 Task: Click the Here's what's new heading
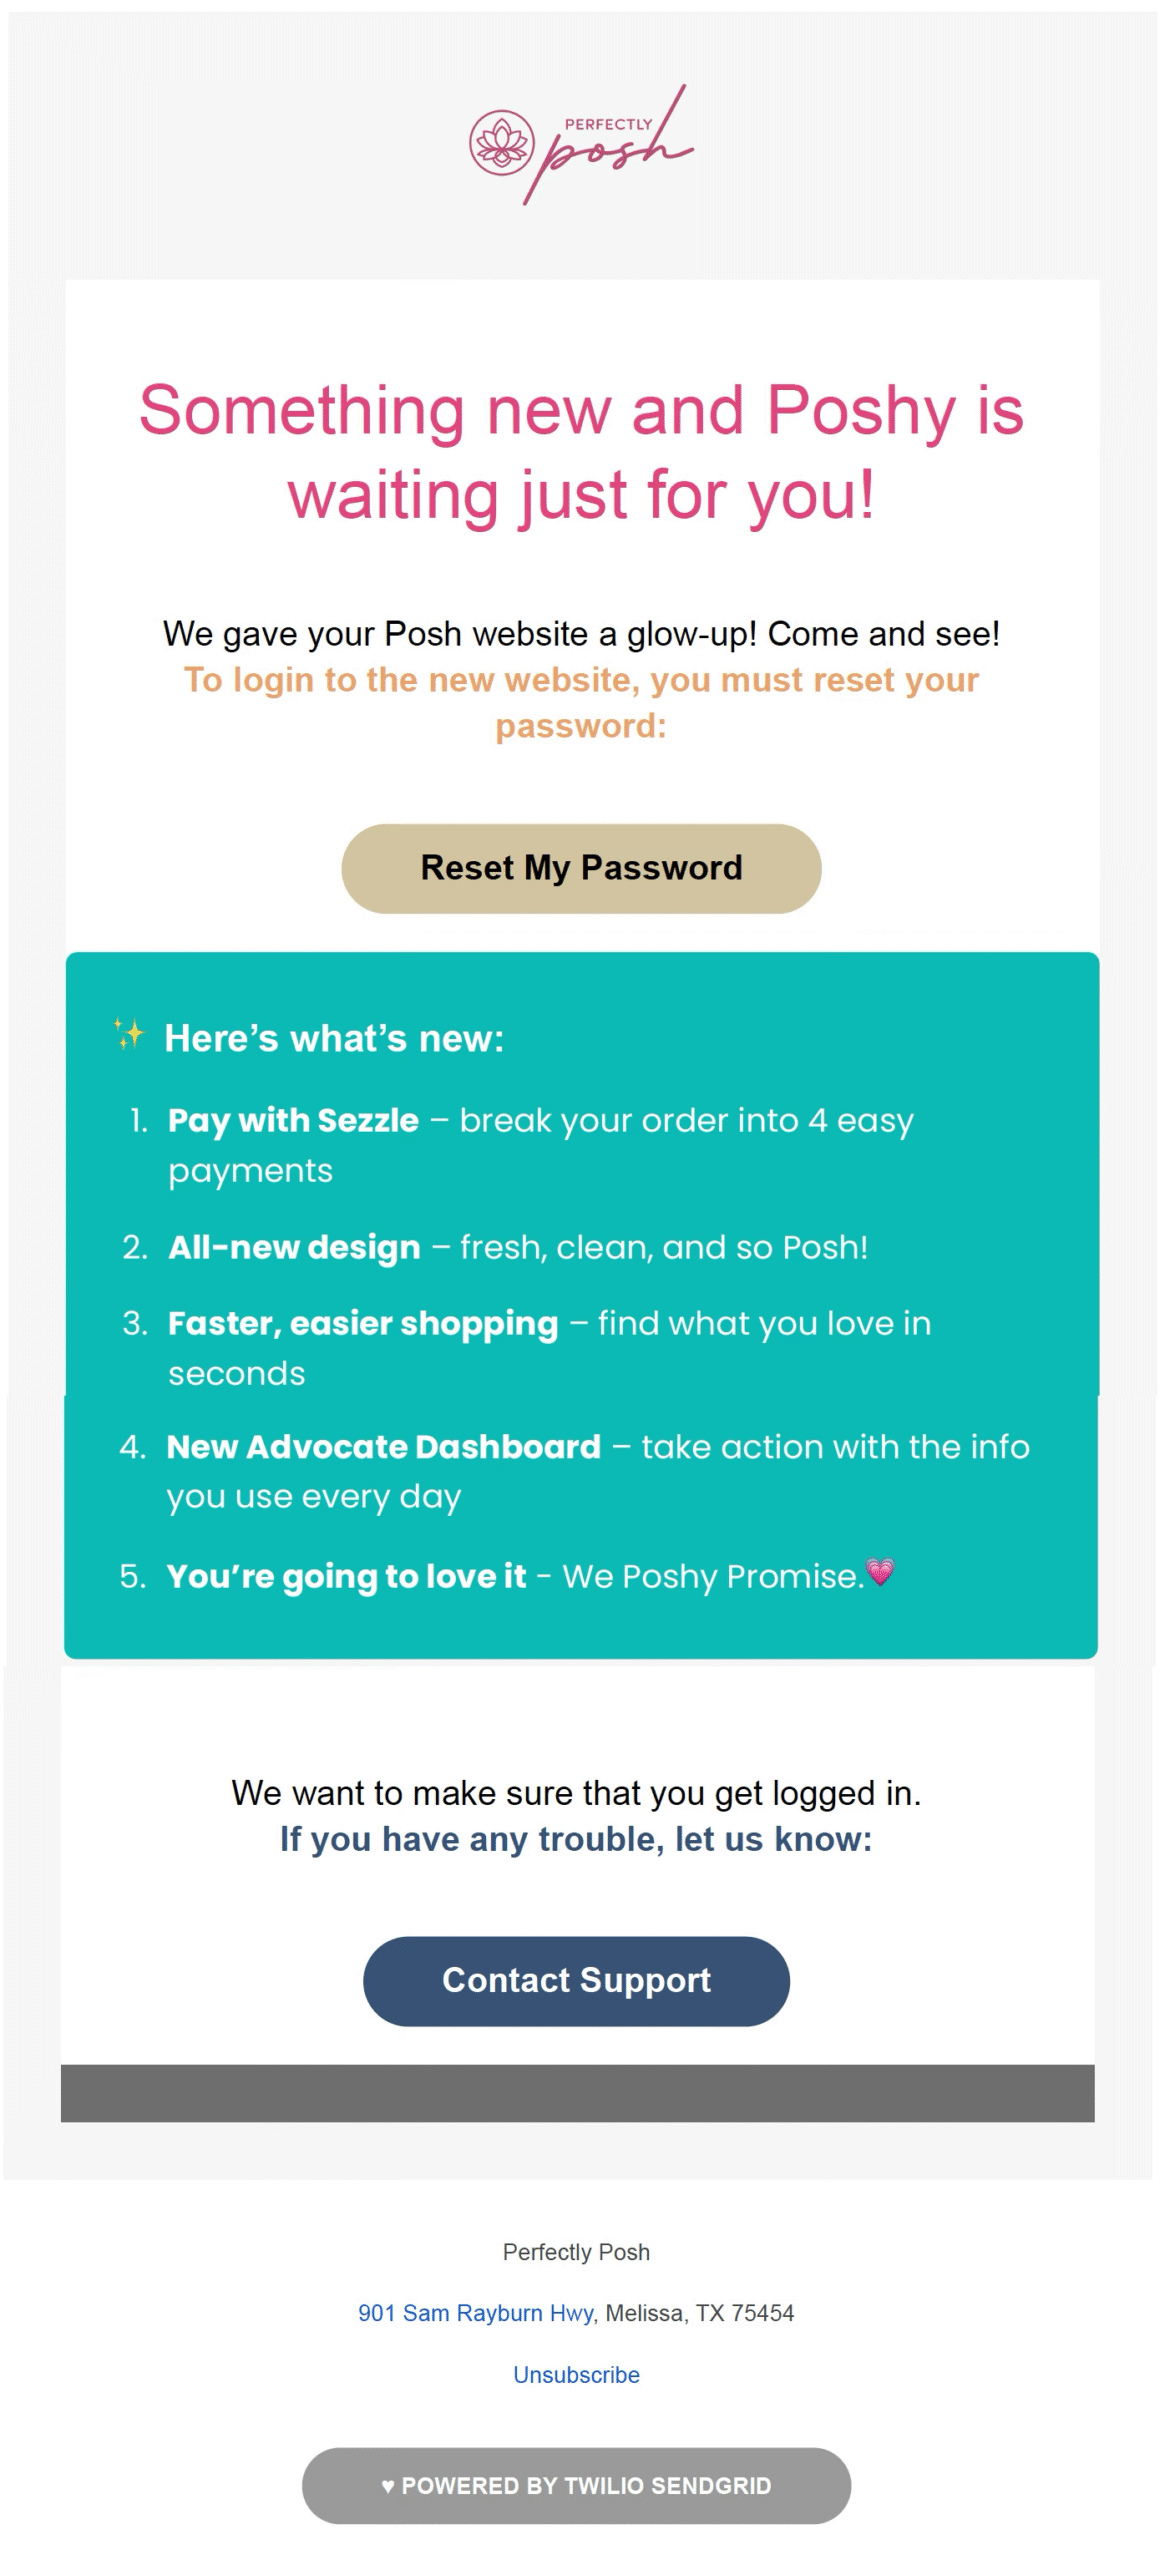pos(334,1038)
